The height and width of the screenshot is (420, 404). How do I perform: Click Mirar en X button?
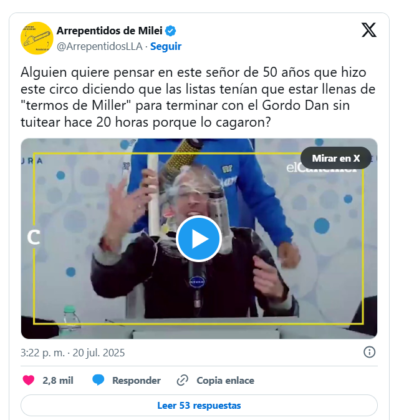tap(336, 158)
